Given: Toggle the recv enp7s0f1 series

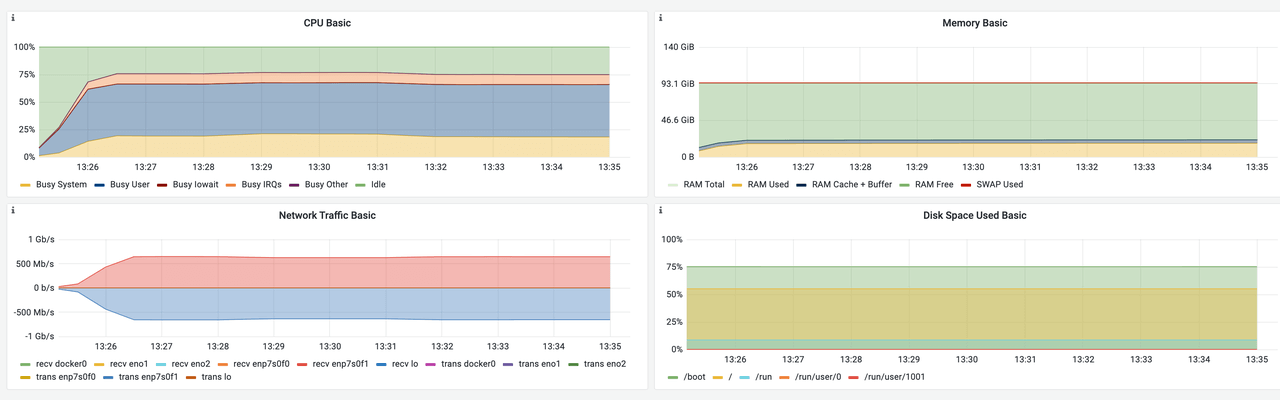Looking at the screenshot, I should (x=343, y=363).
